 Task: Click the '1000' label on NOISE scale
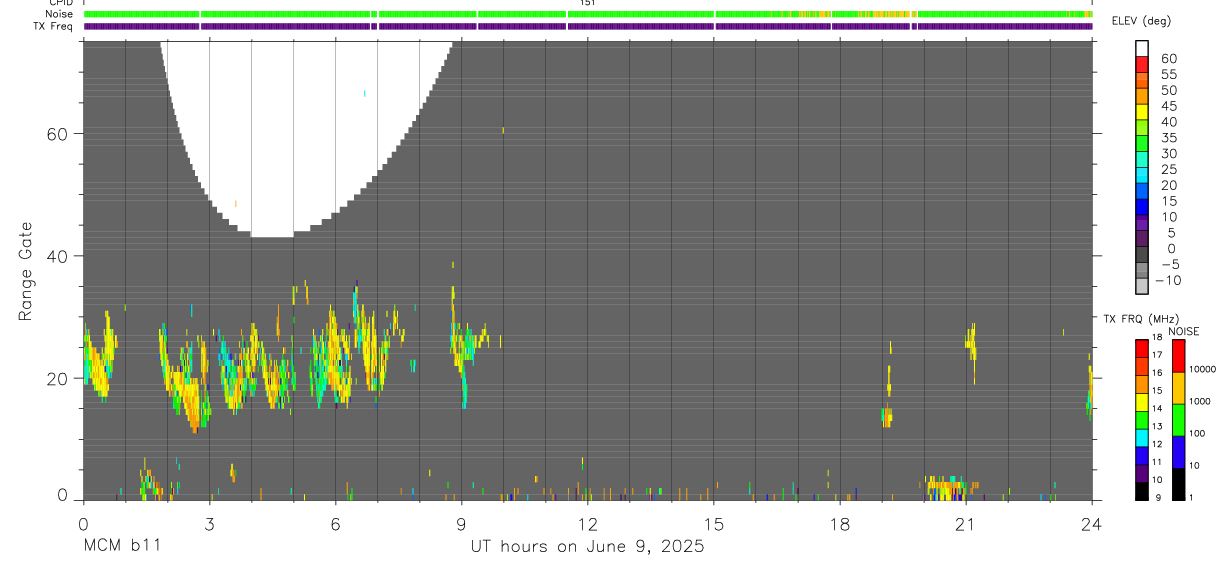point(1200,400)
